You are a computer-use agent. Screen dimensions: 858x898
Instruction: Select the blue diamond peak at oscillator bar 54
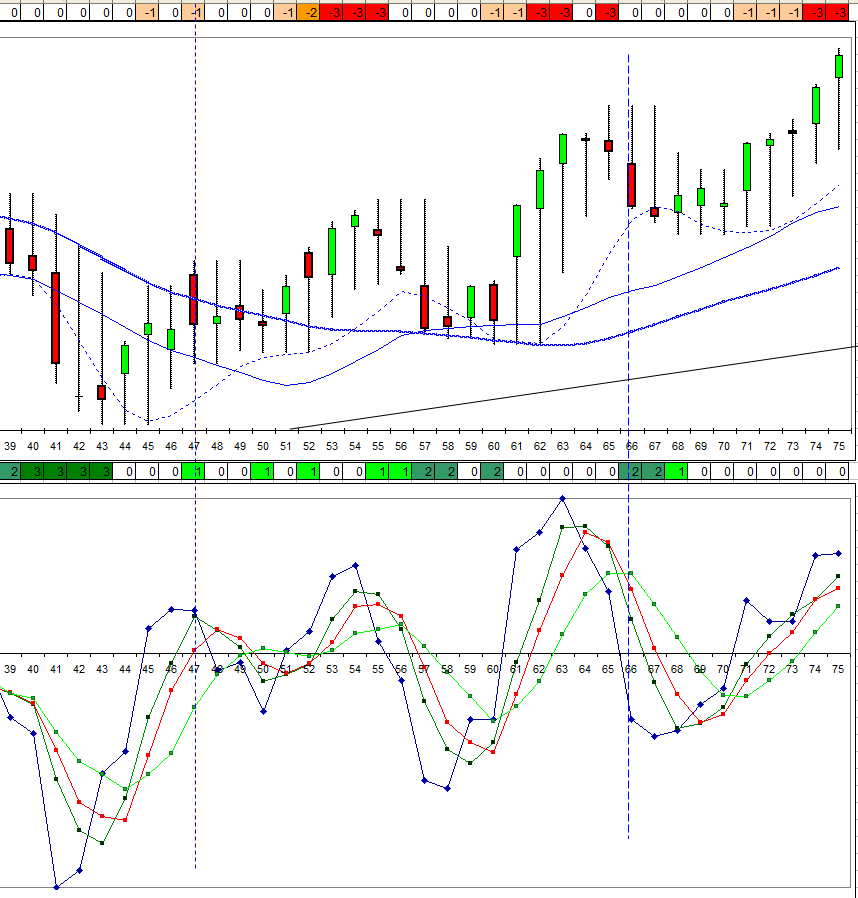tap(355, 565)
